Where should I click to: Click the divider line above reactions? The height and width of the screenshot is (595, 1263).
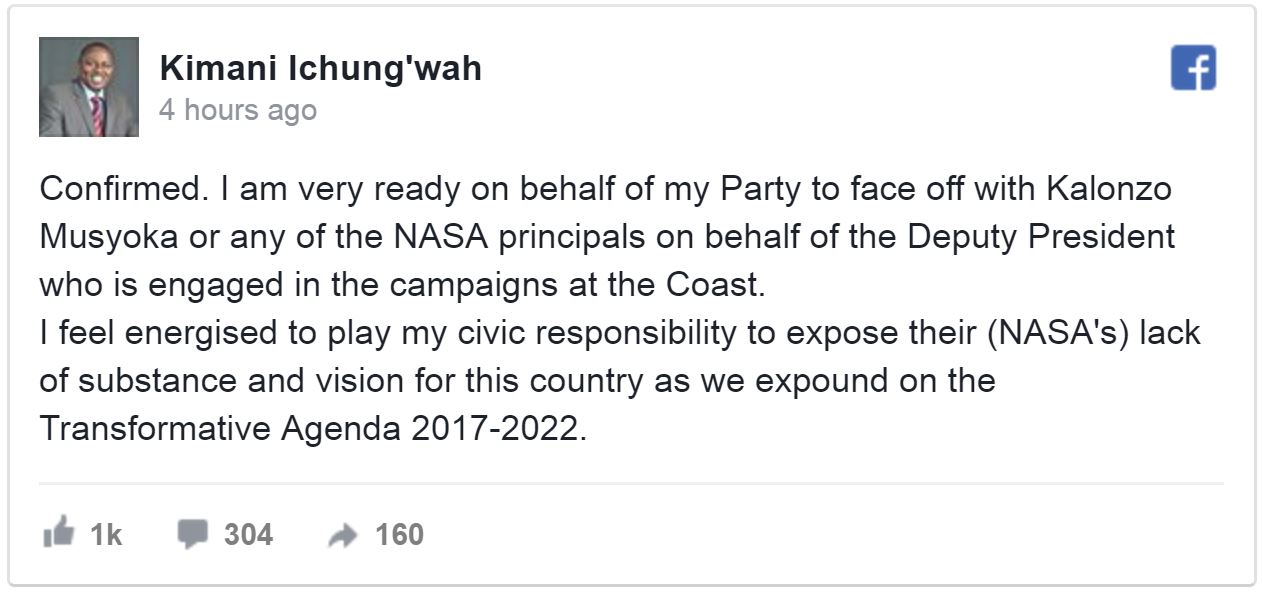pyautogui.click(x=631, y=484)
